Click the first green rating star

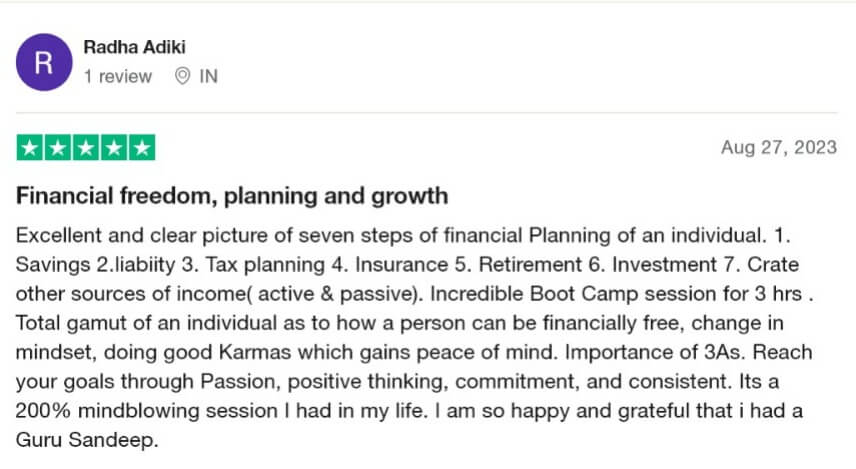point(31,149)
